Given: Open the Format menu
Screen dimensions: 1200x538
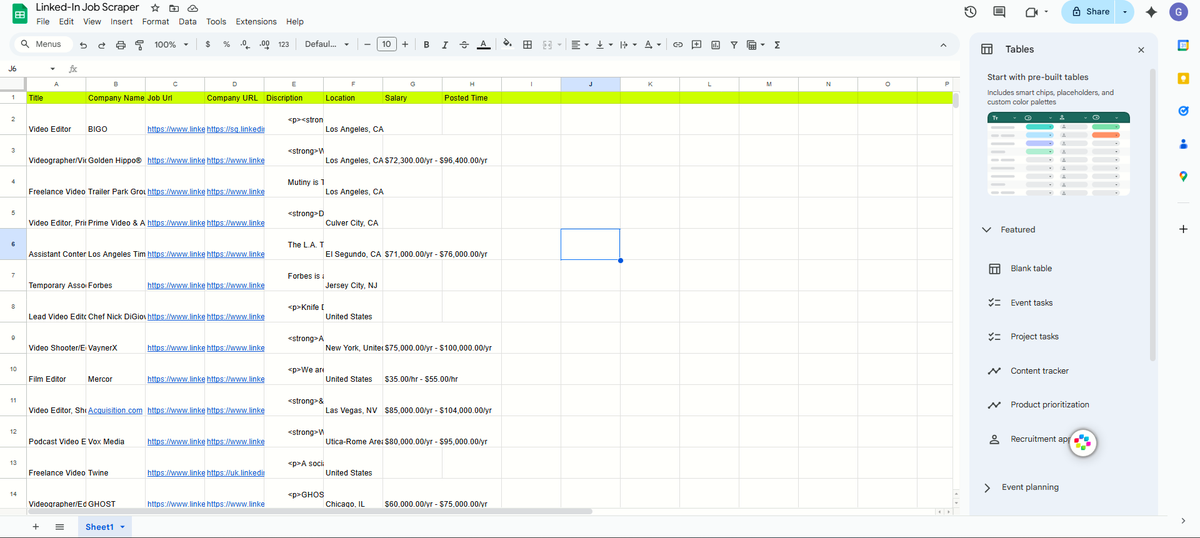Looking at the screenshot, I should point(155,22).
